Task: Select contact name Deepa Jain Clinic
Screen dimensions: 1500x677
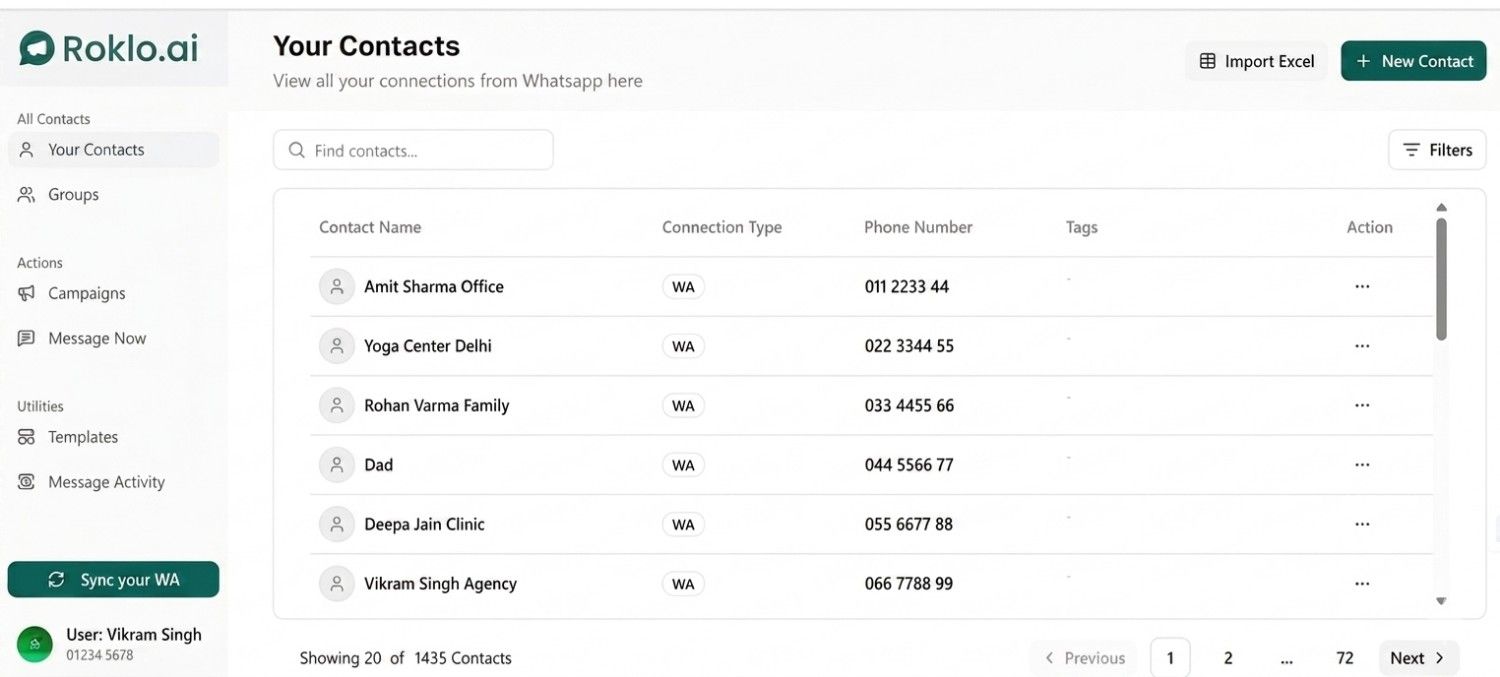Action: [424, 524]
